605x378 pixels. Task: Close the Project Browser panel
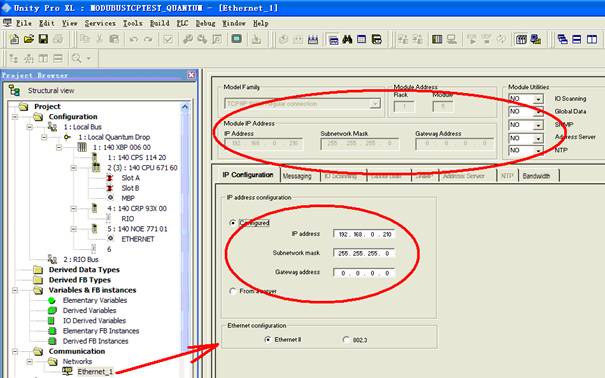191,75
